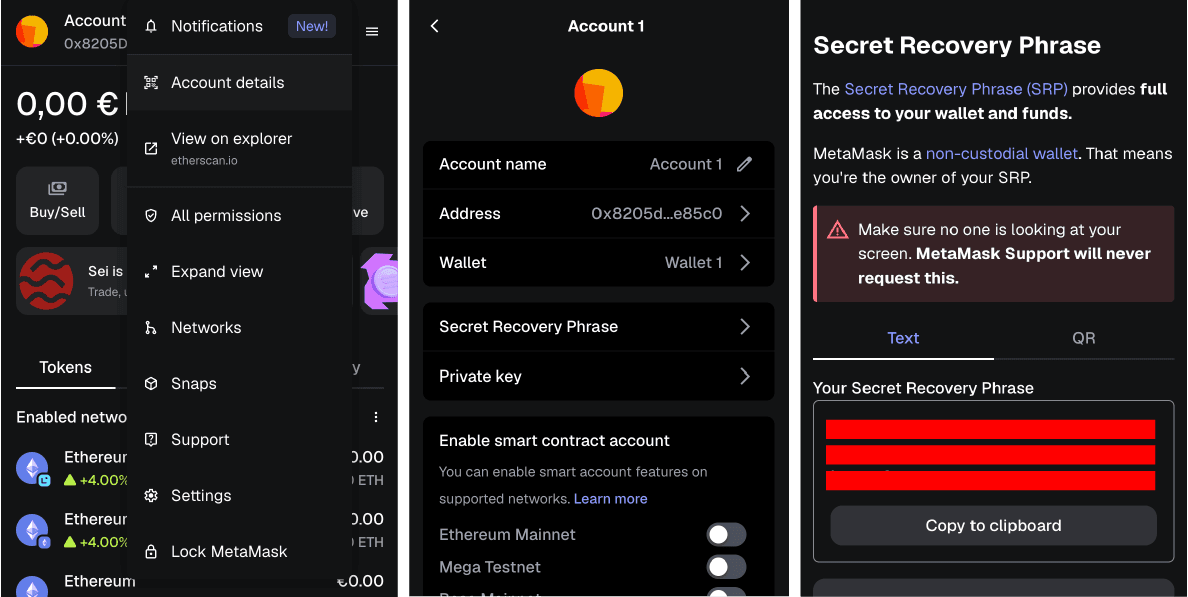Enable smart contract account on Ethereum Mainnet
Image resolution: width=1188 pixels, height=597 pixels.
(726, 535)
